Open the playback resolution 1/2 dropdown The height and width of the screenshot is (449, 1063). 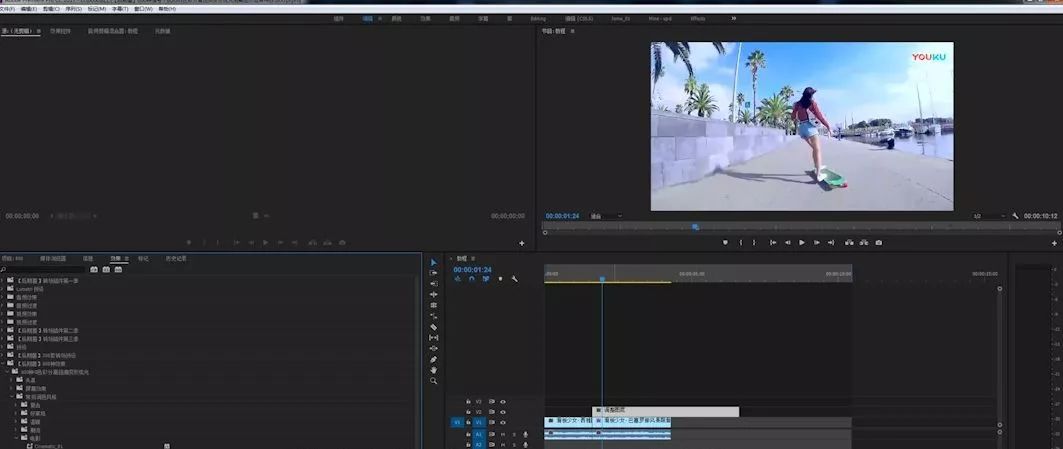pyautogui.click(x=988, y=216)
